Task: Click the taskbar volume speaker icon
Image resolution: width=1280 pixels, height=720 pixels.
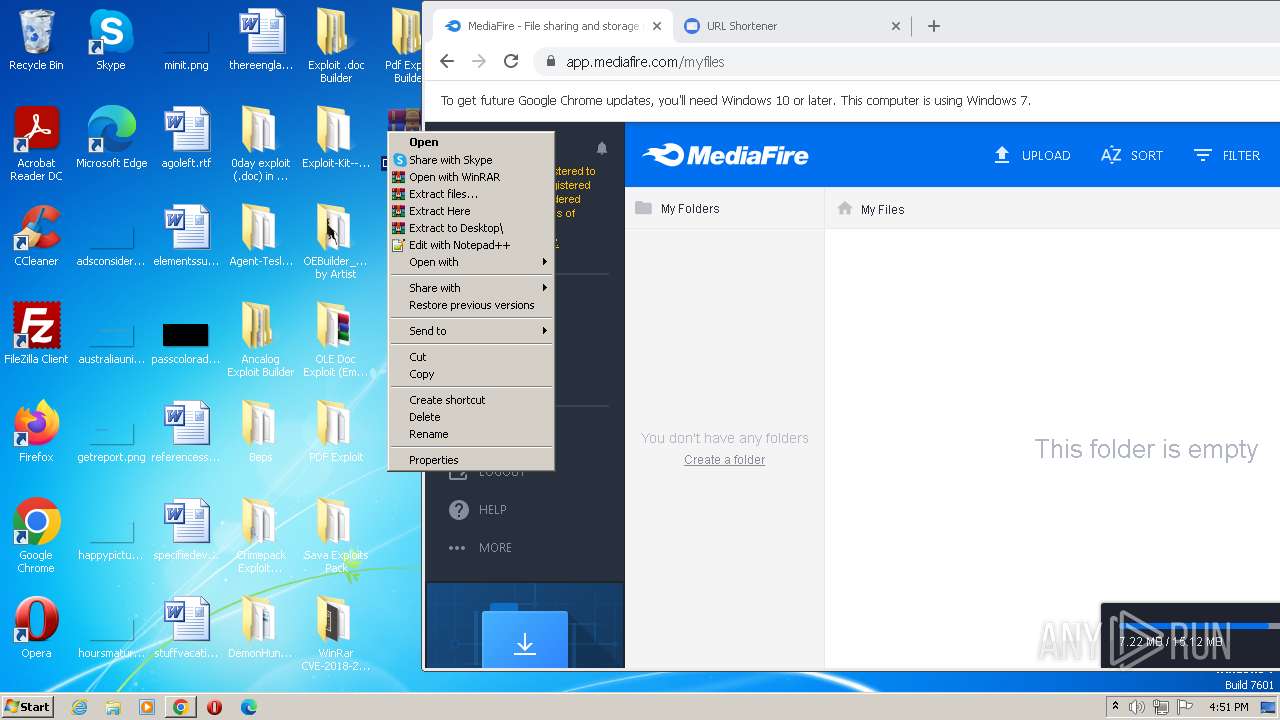Action: pyautogui.click(x=1137, y=707)
